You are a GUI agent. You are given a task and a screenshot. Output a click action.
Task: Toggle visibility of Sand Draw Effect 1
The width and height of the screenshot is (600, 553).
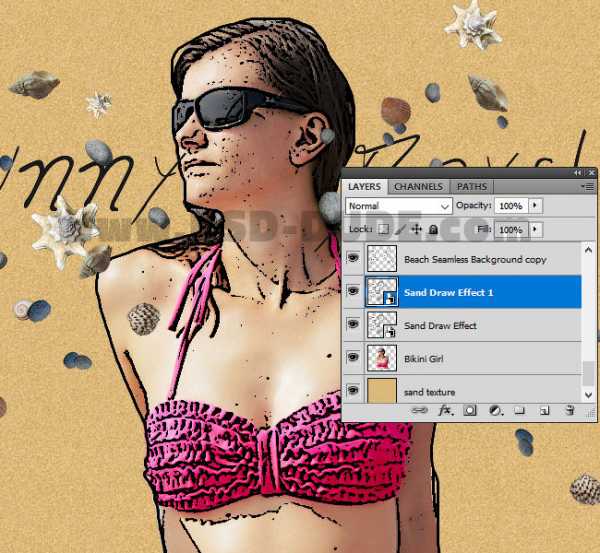pos(353,291)
